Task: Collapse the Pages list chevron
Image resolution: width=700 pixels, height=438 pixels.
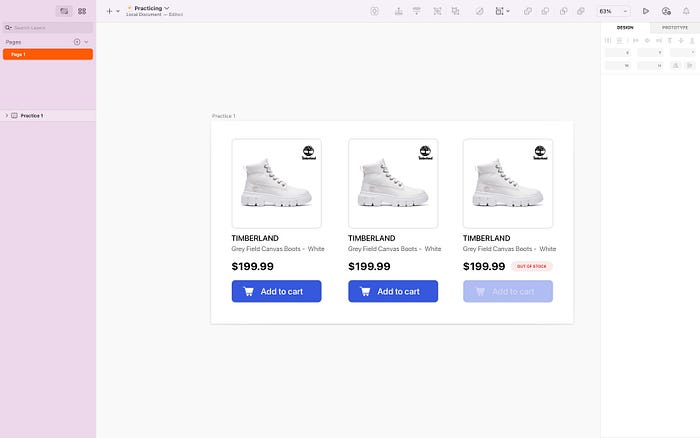Action: [86, 42]
